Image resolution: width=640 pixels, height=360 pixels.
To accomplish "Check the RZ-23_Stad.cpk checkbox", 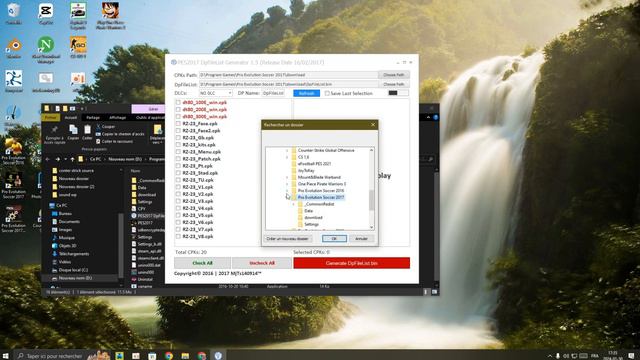I will (178, 173).
